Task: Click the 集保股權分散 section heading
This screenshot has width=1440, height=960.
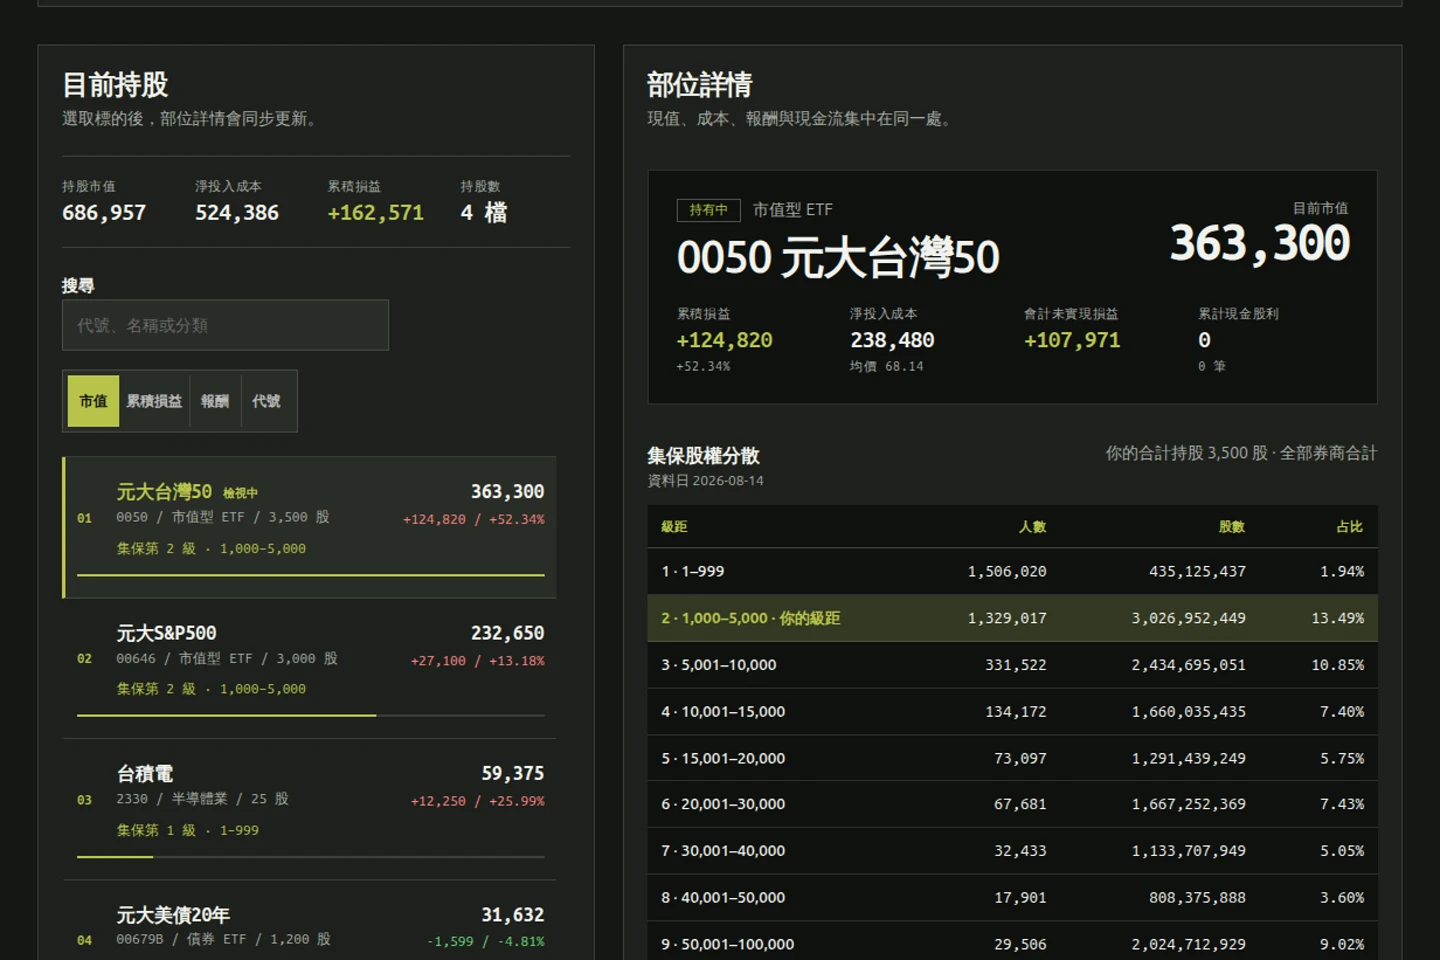Action: (703, 456)
